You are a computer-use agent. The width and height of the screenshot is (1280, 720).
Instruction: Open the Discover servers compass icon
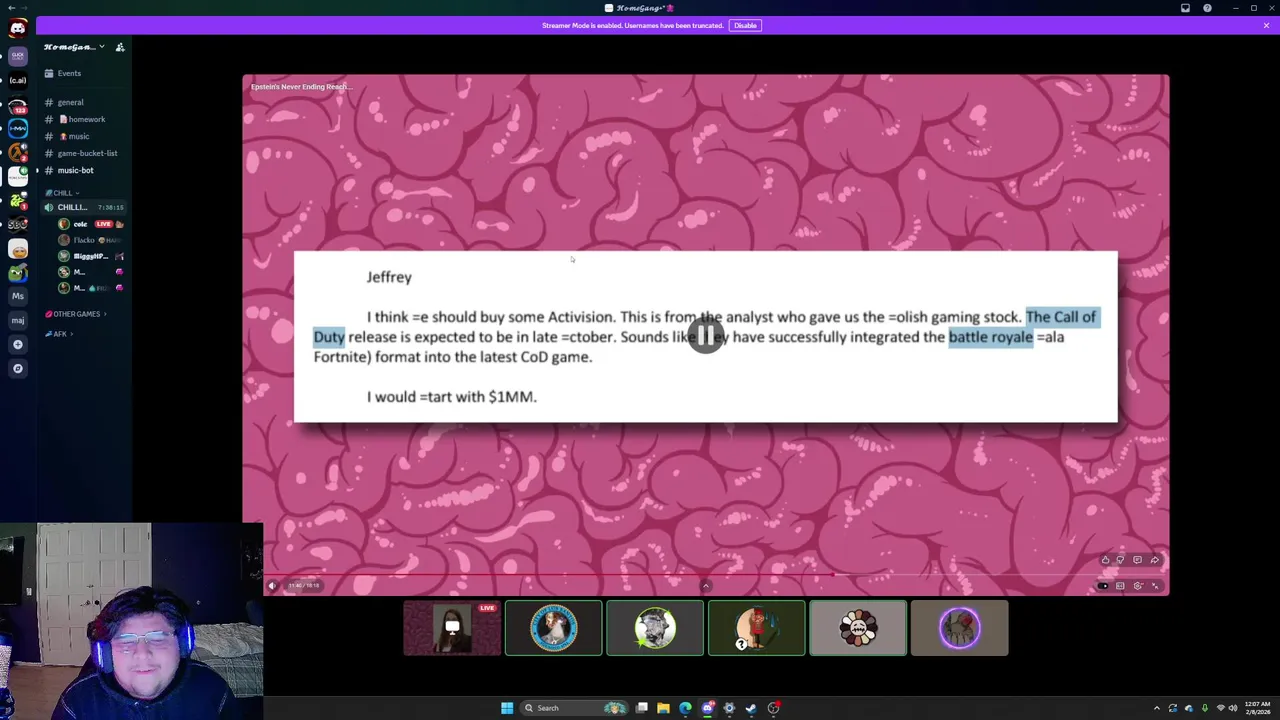tap(17, 368)
